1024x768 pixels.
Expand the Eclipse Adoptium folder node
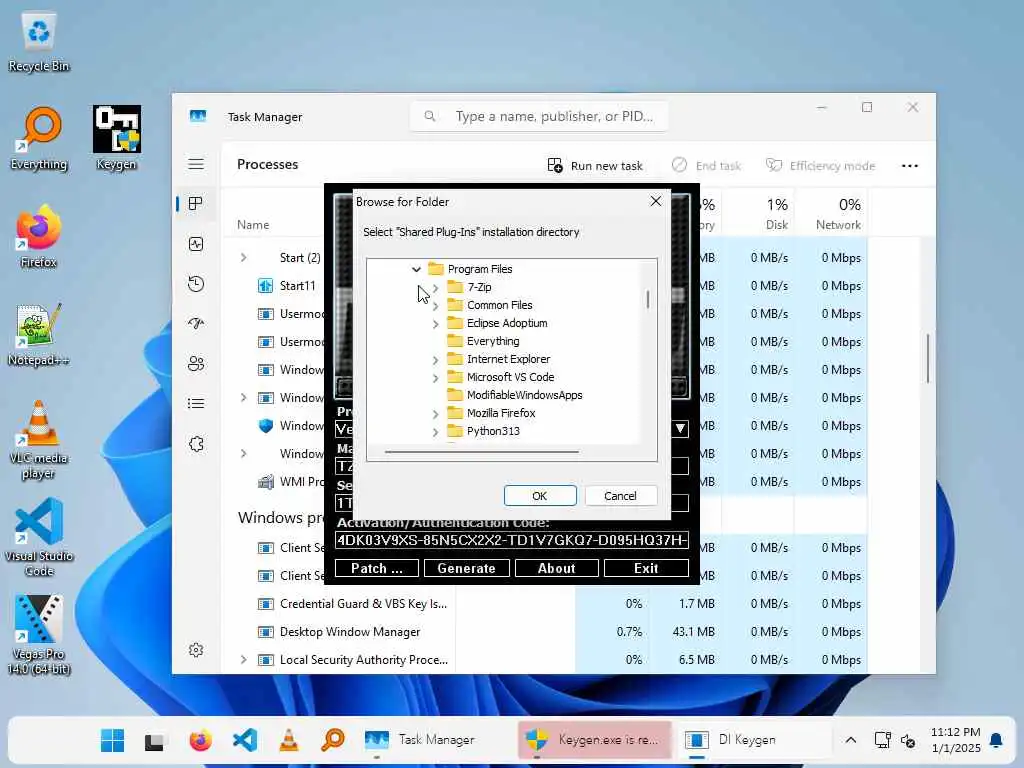436,323
